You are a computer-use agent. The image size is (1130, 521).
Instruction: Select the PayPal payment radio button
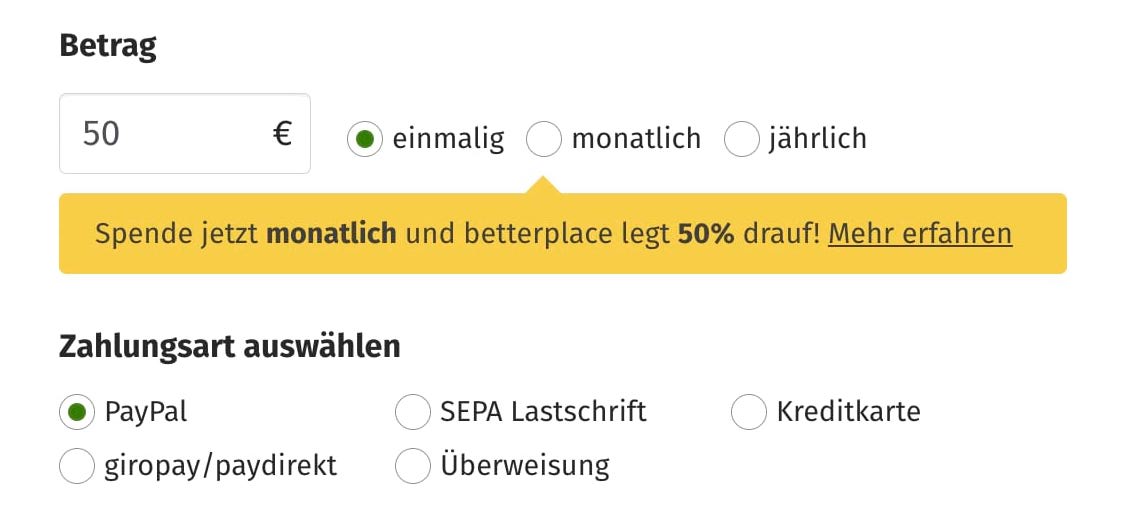coord(76,411)
